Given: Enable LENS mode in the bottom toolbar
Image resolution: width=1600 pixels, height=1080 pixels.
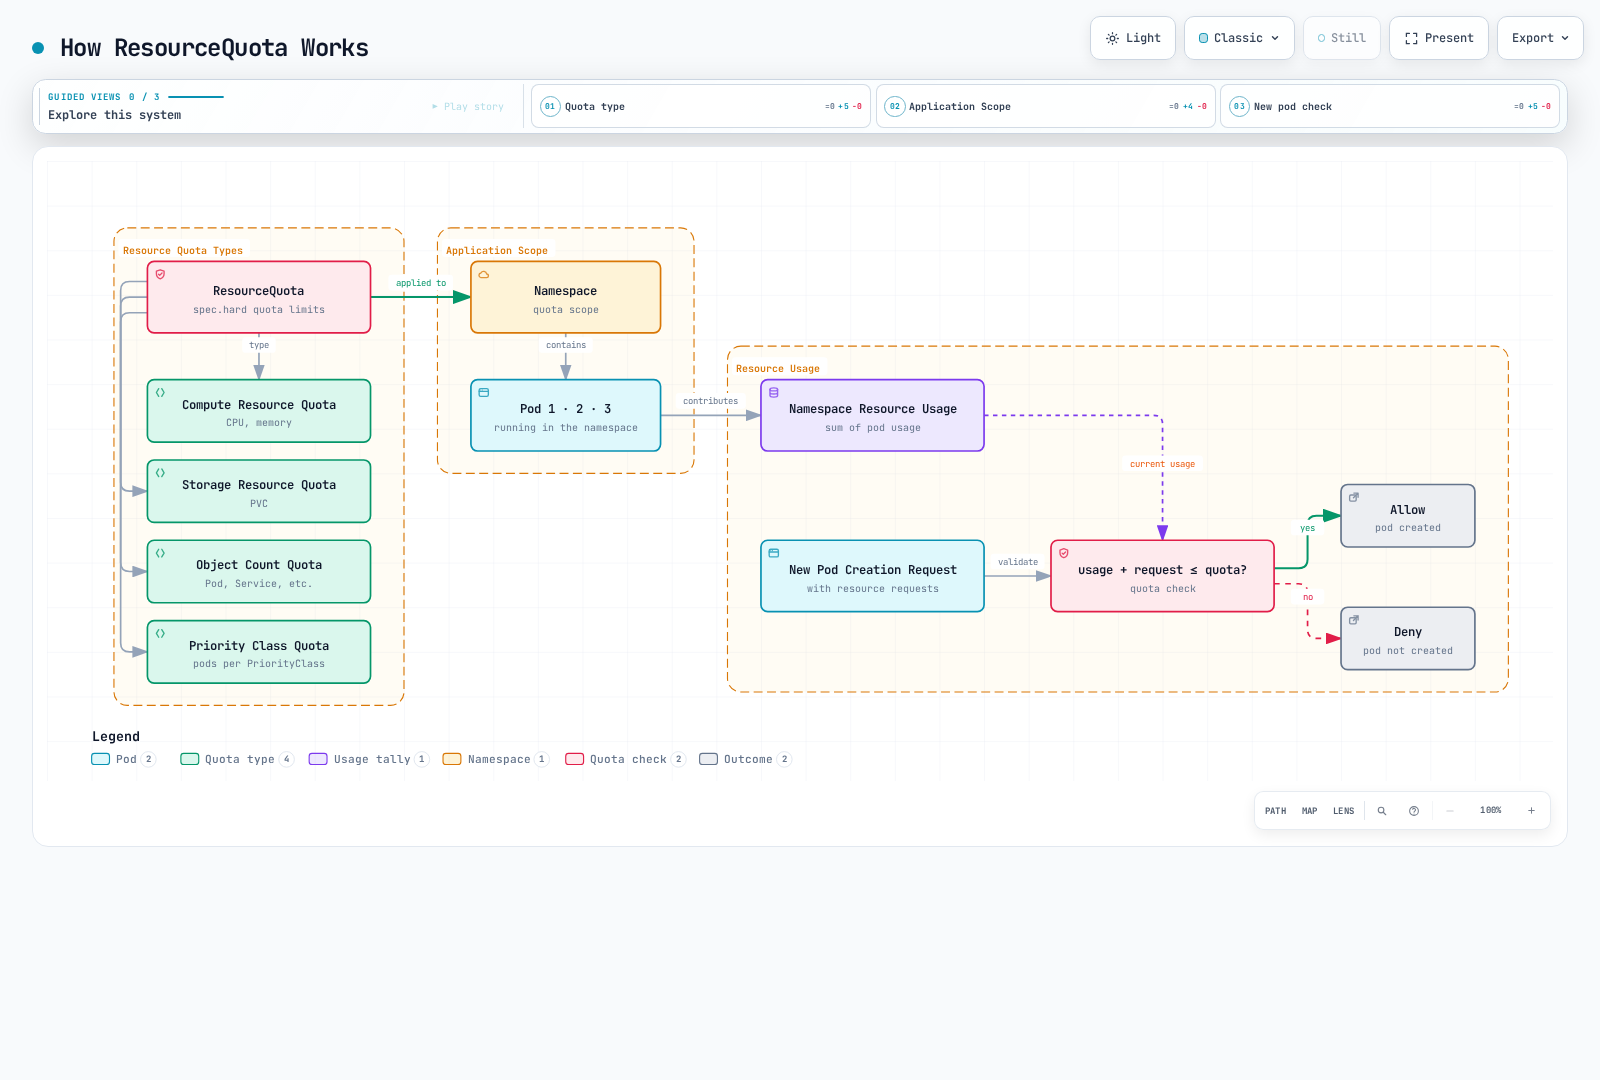Looking at the screenshot, I should pyautogui.click(x=1344, y=811).
